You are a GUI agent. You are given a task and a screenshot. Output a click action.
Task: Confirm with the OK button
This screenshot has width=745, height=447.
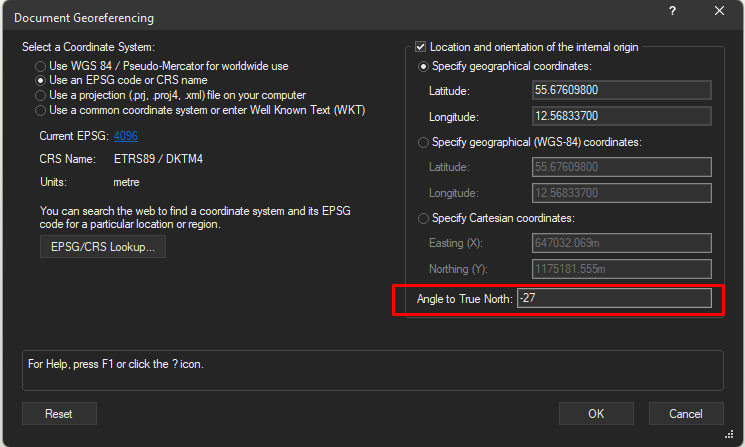click(x=596, y=414)
